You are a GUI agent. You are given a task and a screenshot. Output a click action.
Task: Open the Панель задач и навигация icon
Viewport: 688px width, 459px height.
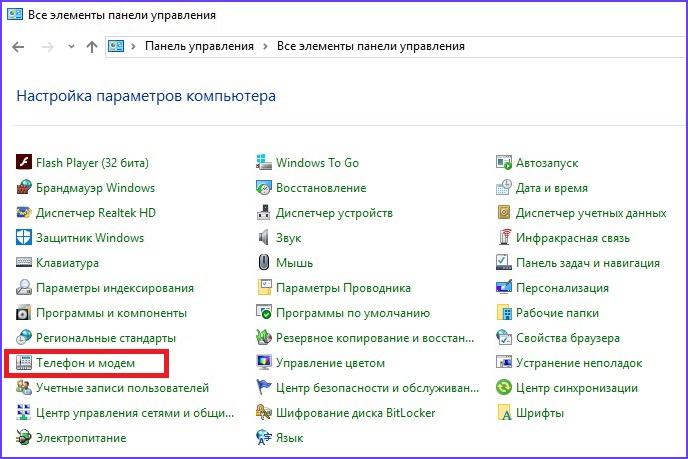[504, 262]
